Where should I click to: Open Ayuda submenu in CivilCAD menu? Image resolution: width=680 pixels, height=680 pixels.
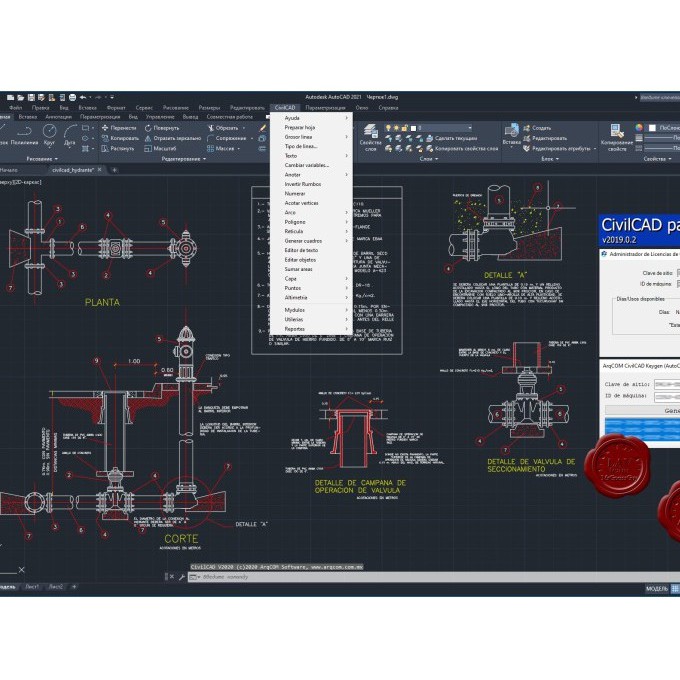pos(311,118)
